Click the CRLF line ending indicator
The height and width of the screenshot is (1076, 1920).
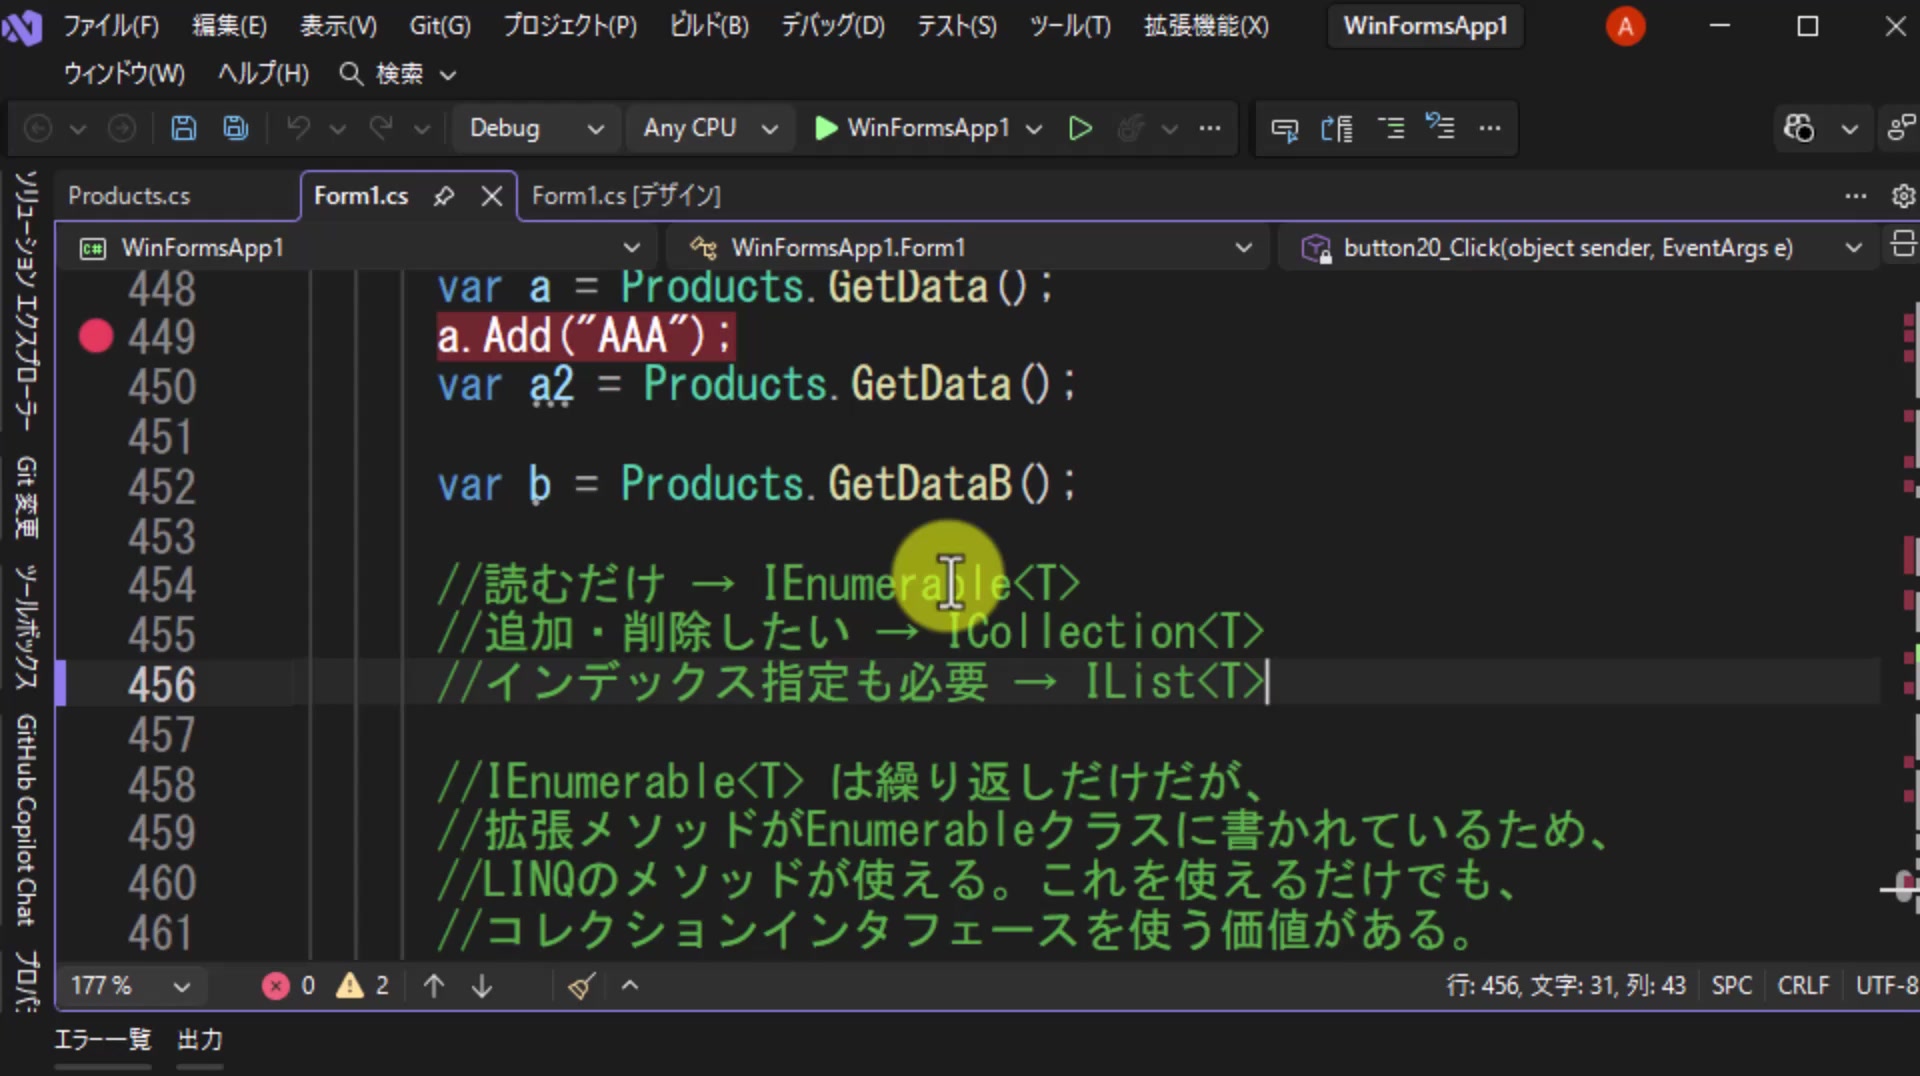tap(1803, 986)
